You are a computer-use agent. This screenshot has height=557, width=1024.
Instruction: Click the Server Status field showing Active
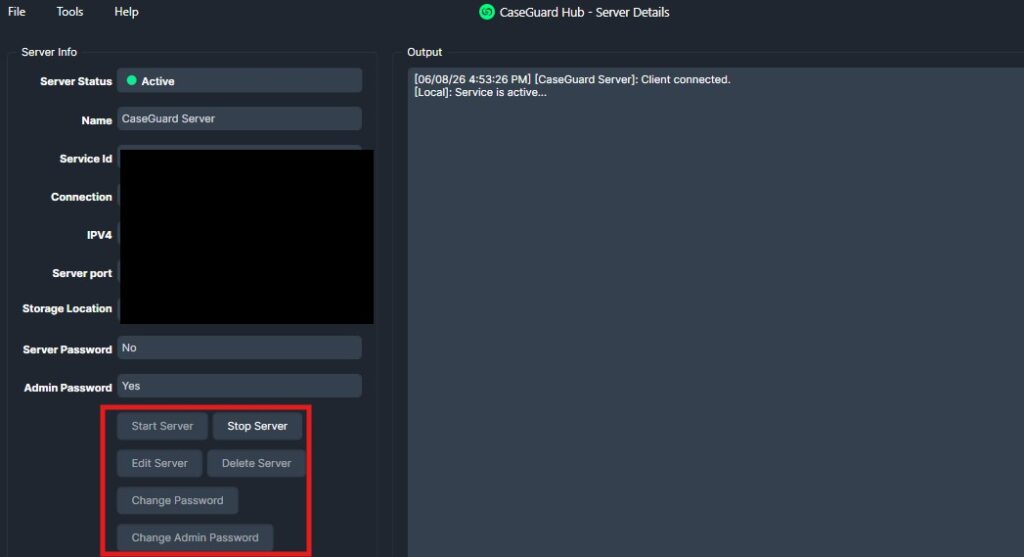(x=239, y=80)
